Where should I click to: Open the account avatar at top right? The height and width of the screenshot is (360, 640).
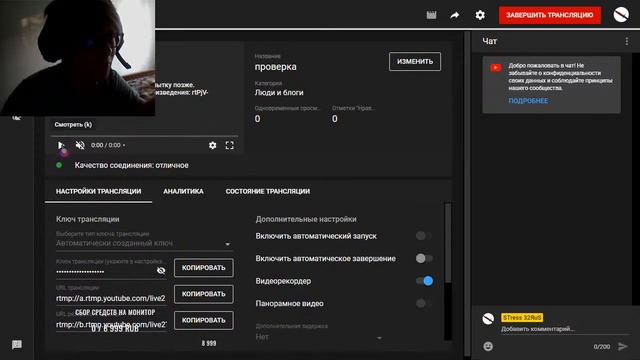point(621,15)
